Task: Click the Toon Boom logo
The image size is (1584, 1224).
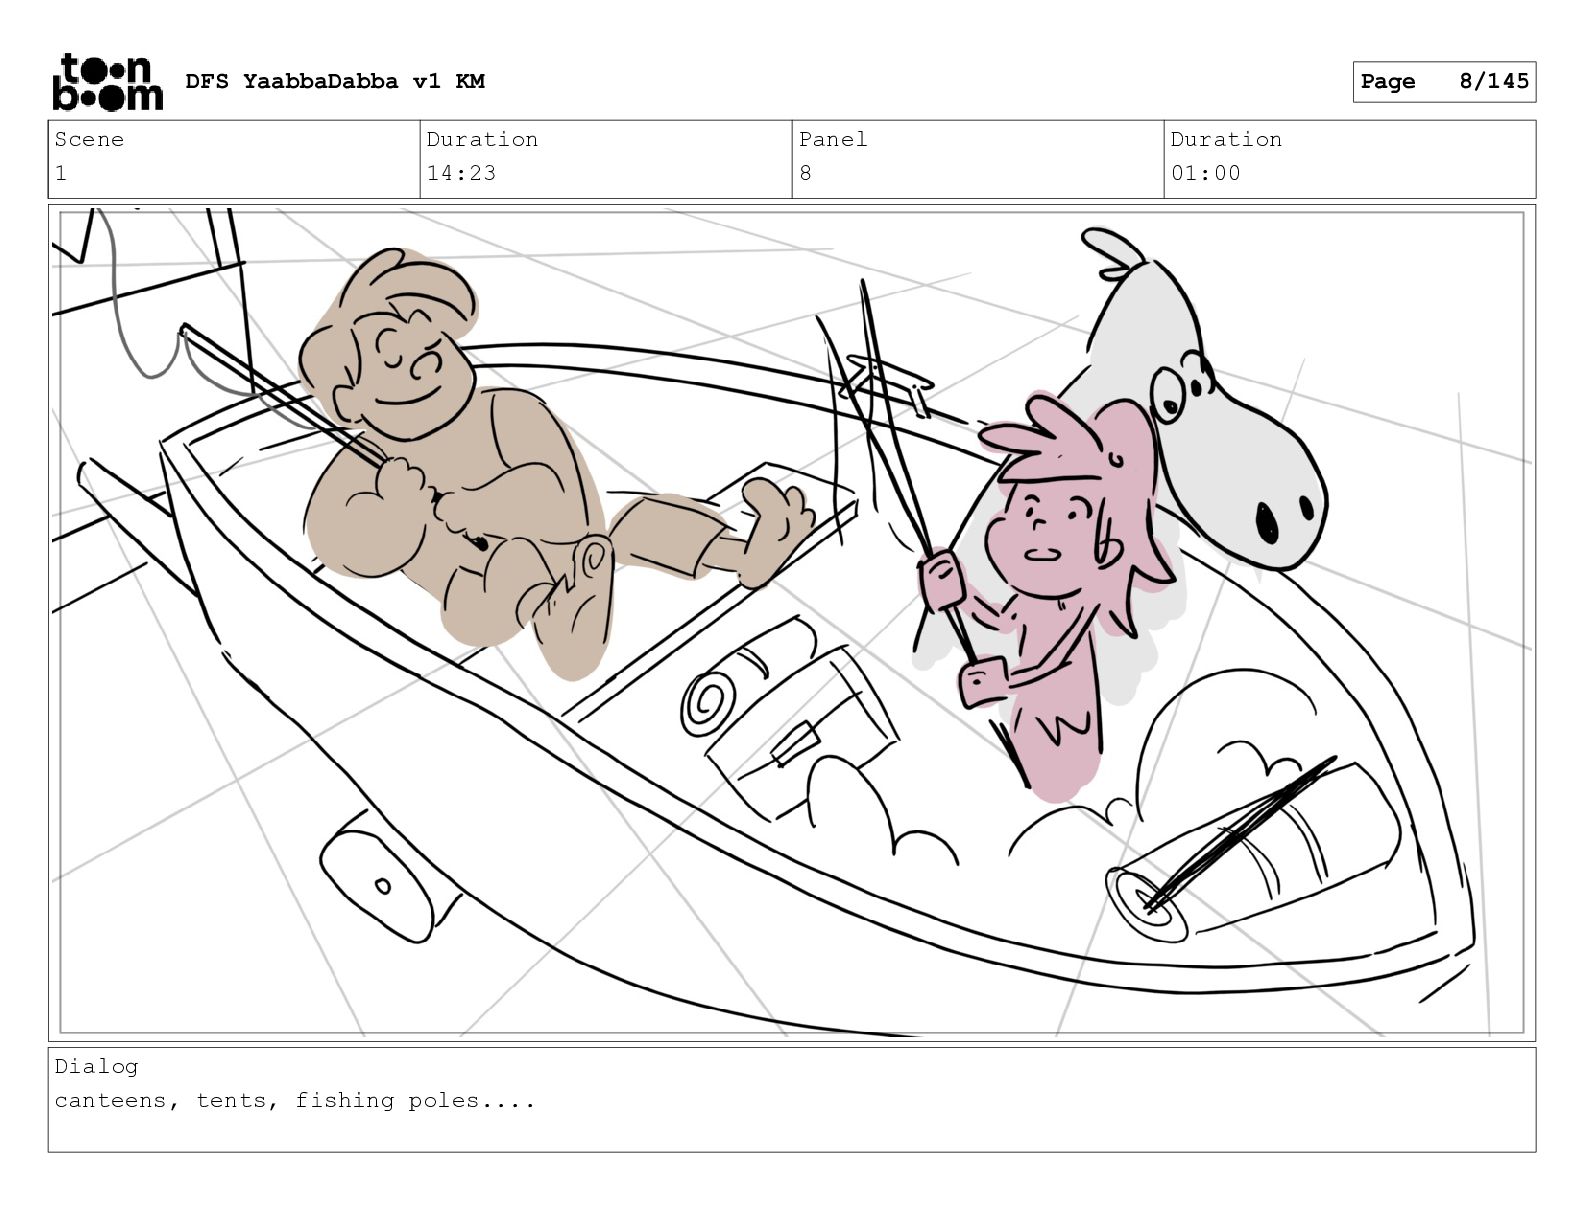Action: (107, 81)
